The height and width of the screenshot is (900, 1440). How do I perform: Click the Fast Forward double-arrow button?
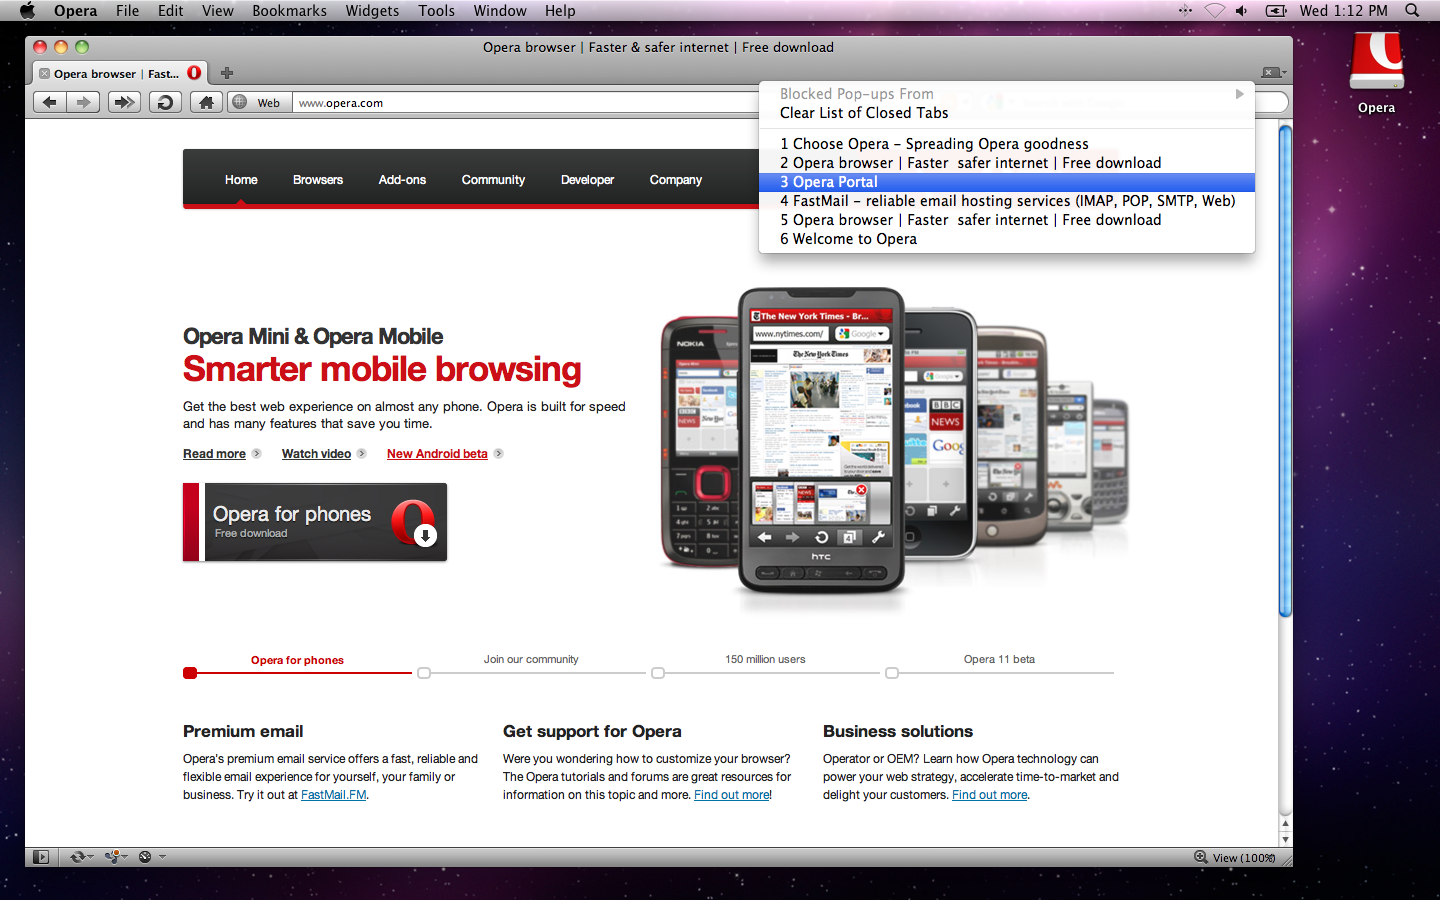124,102
